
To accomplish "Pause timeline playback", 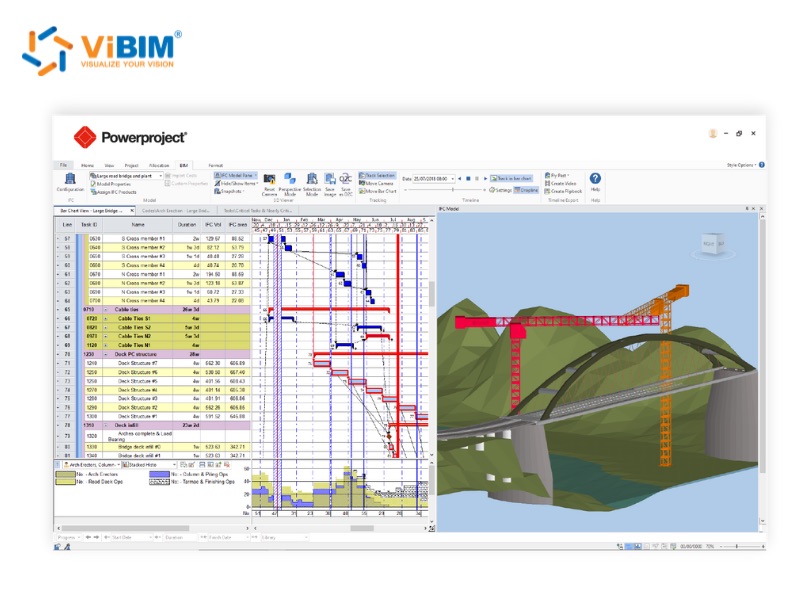I will 477,179.
